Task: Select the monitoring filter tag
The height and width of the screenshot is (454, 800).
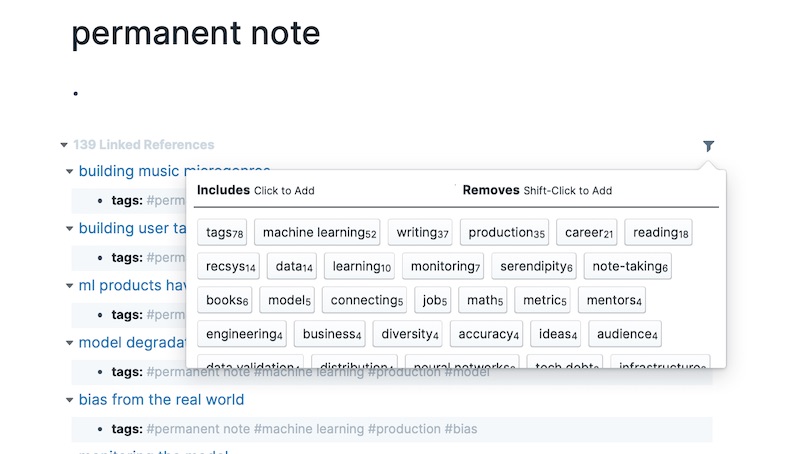Action: tap(445, 267)
